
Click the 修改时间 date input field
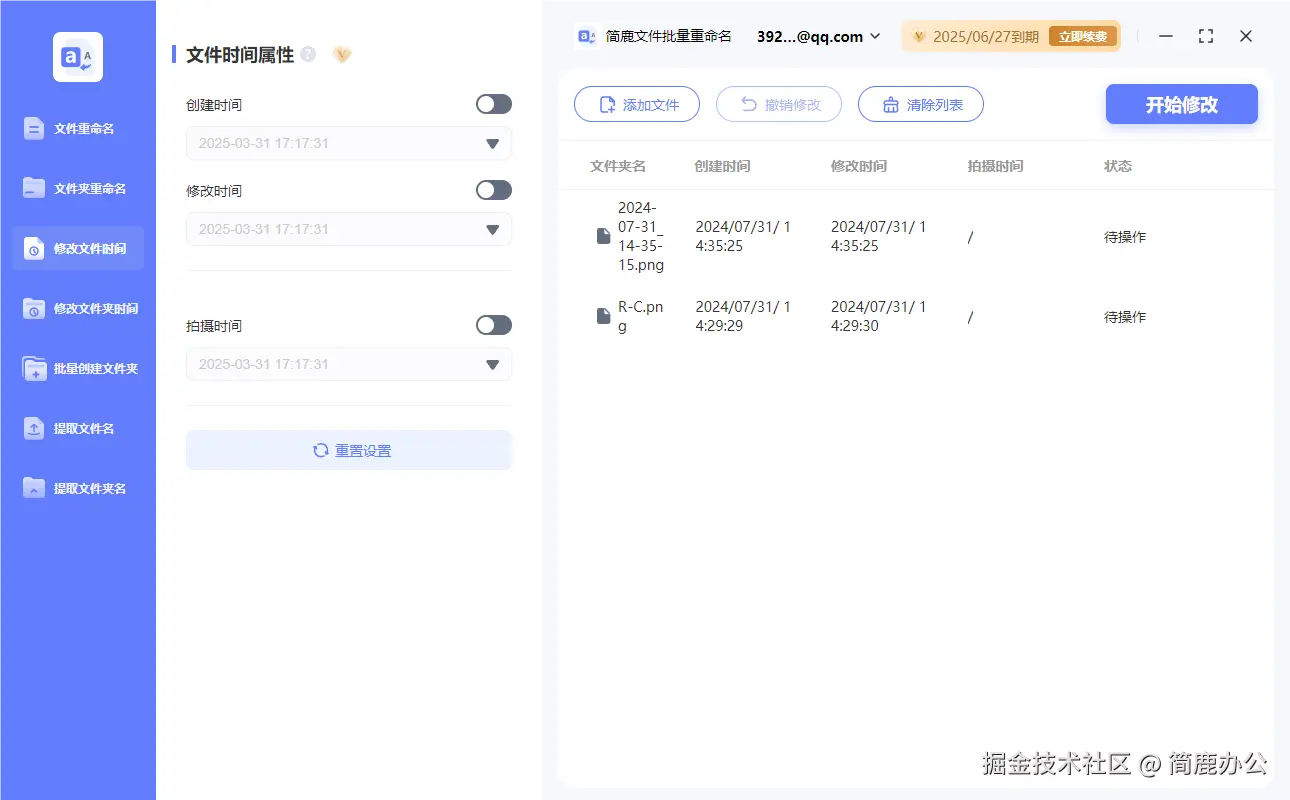(349, 229)
